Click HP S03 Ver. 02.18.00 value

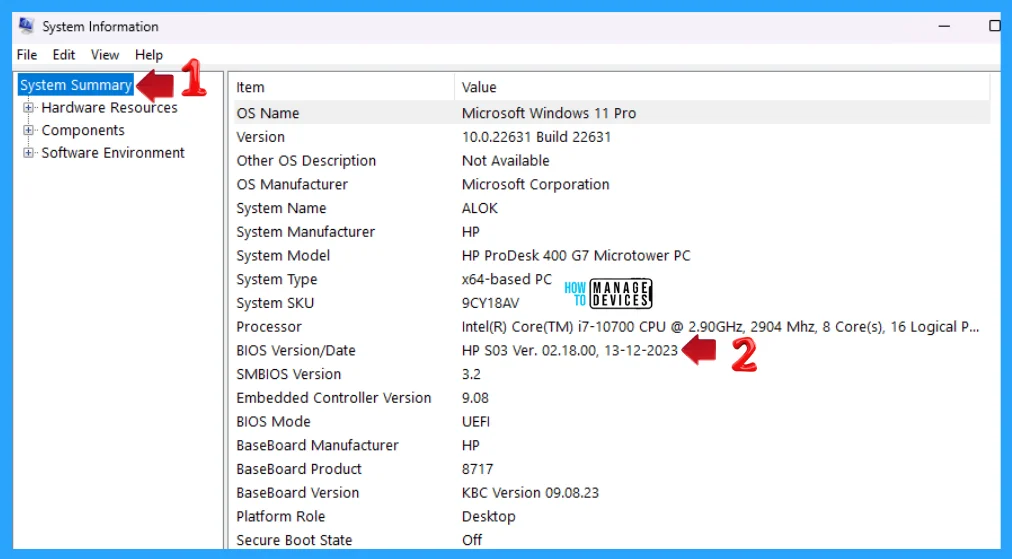(569, 351)
